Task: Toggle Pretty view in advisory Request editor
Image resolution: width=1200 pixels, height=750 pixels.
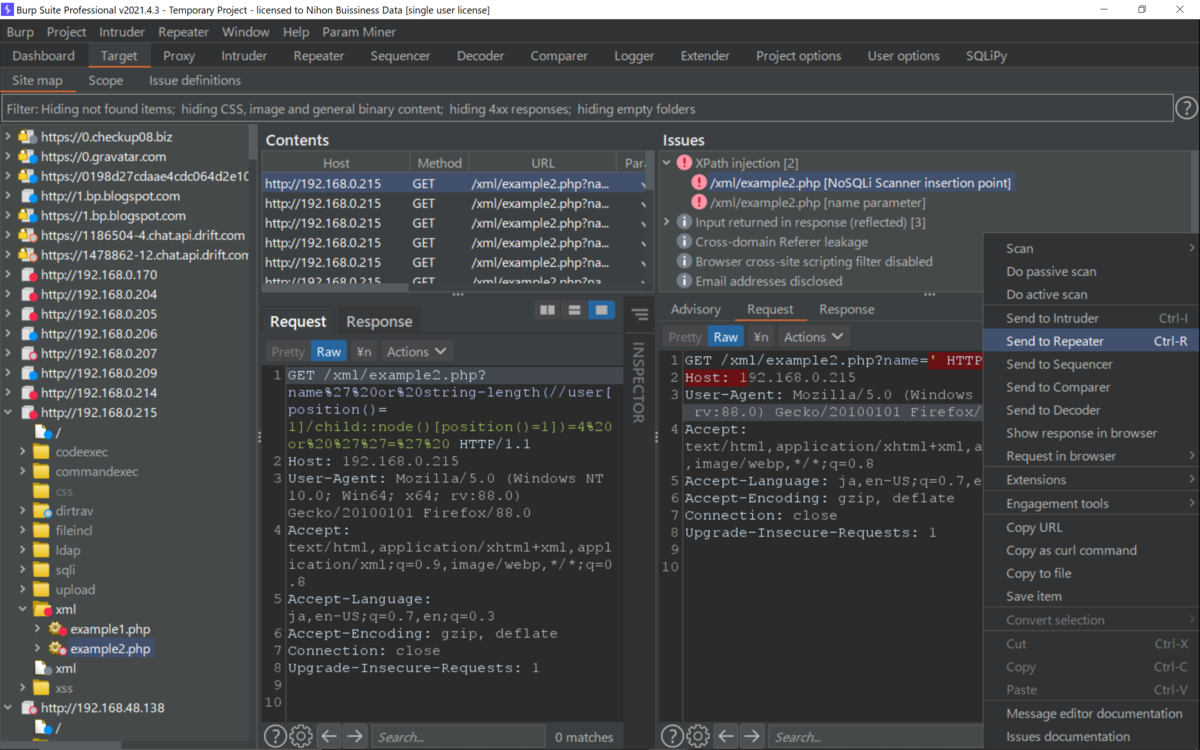Action: click(x=685, y=337)
